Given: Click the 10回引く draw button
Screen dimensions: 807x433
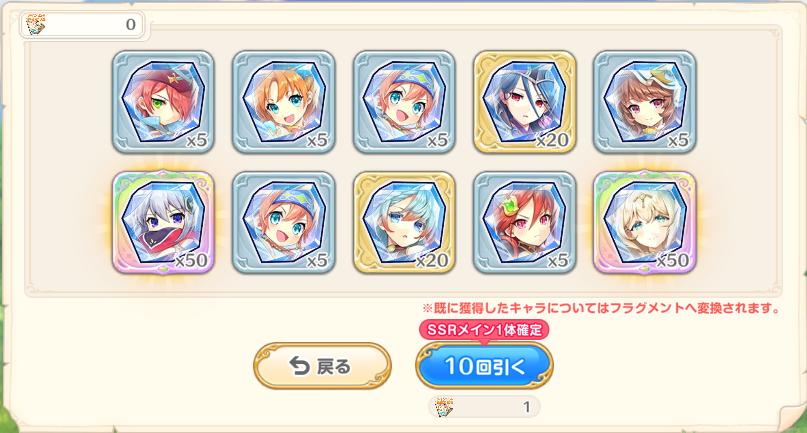Looking at the screenshot, I should click(x=484, y=366).
